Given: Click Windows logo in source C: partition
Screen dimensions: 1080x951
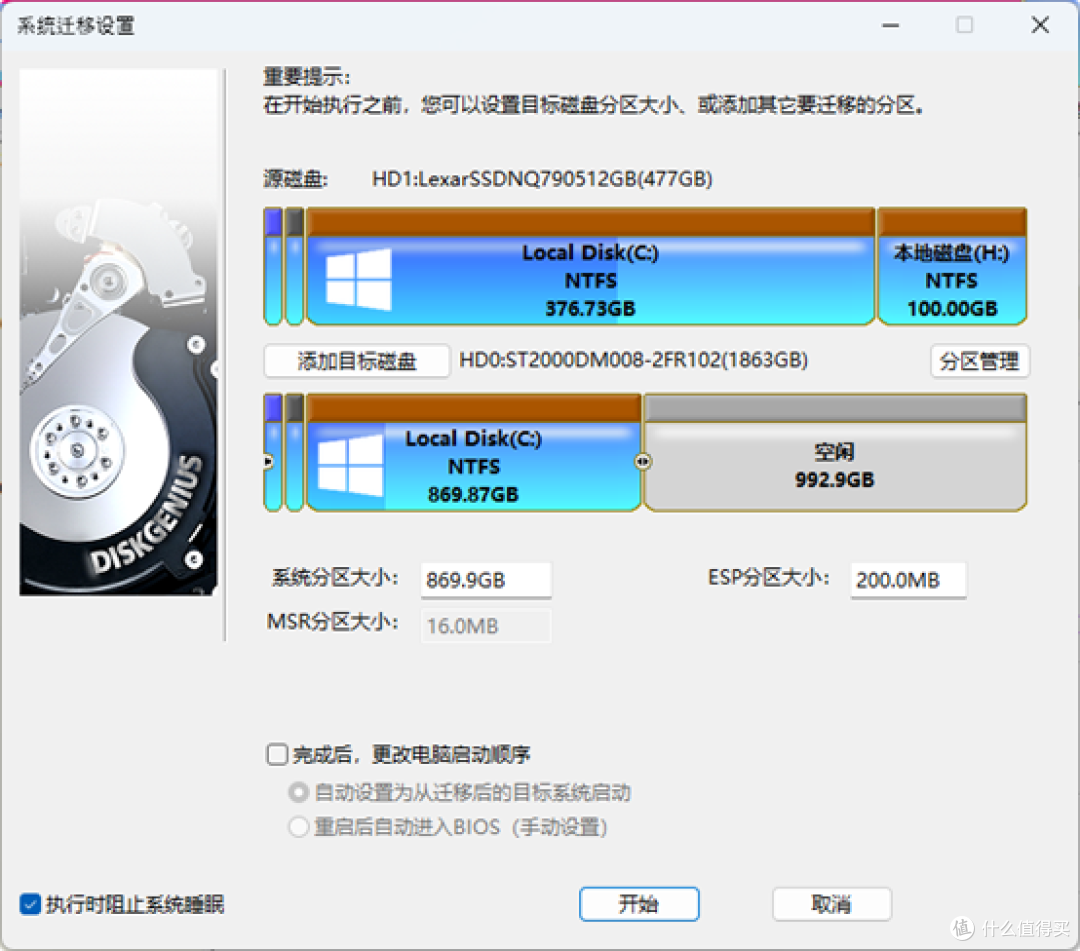Looking at the screenshot, I should (358, 280).
